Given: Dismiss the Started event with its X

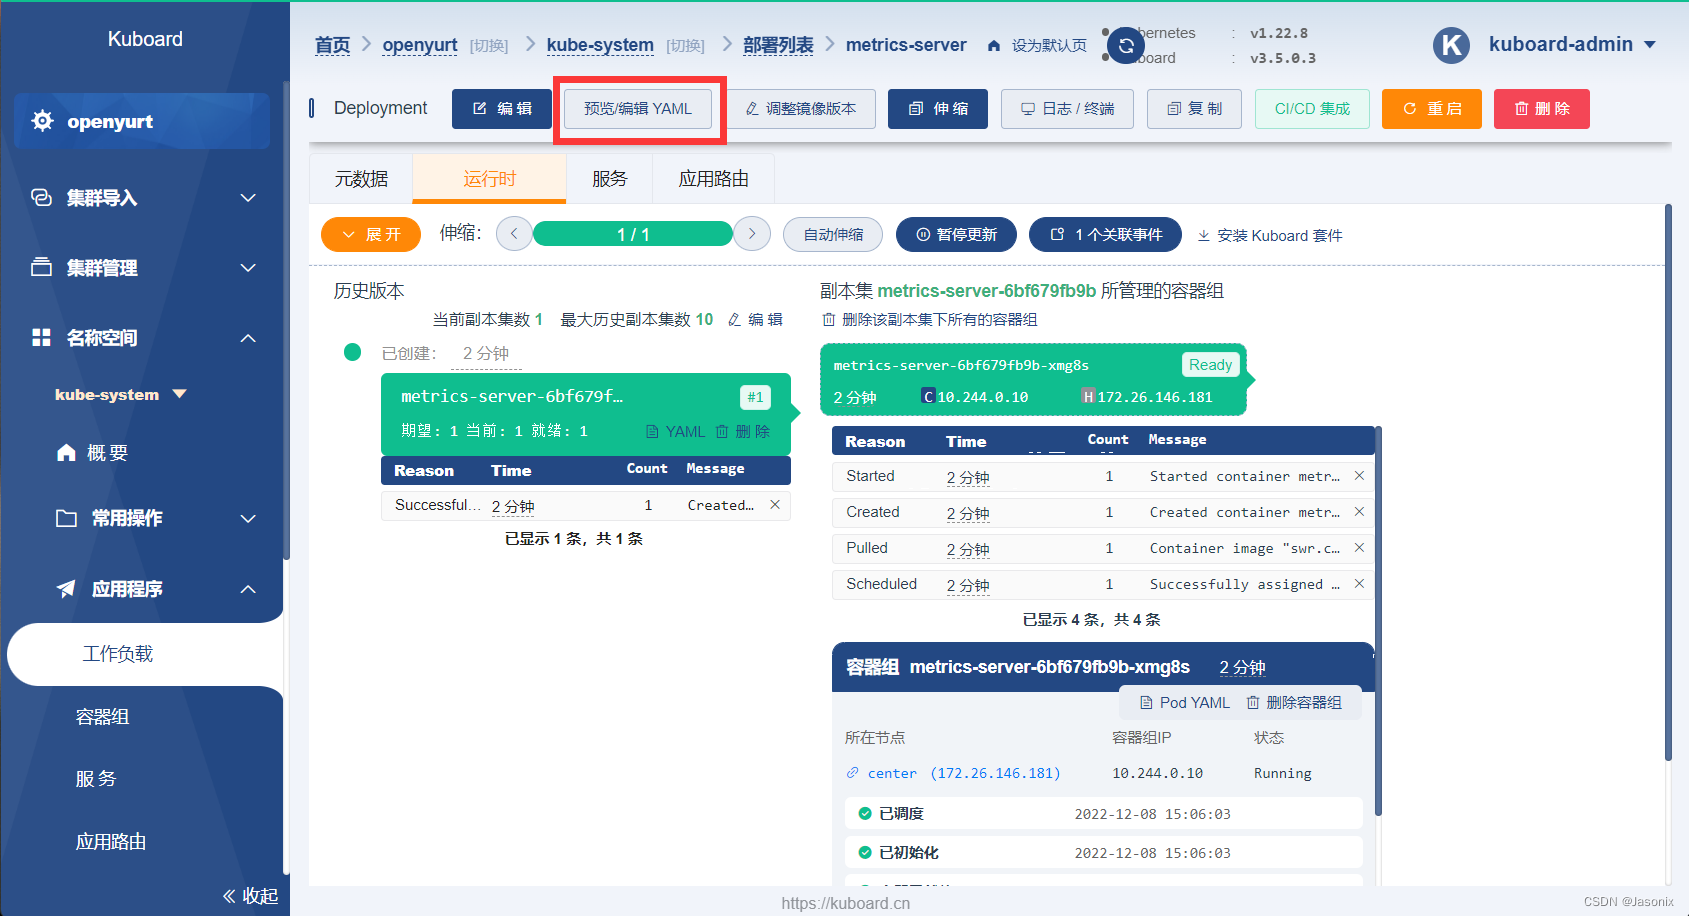Looking at the screenshot, I should pos(1358,476).
